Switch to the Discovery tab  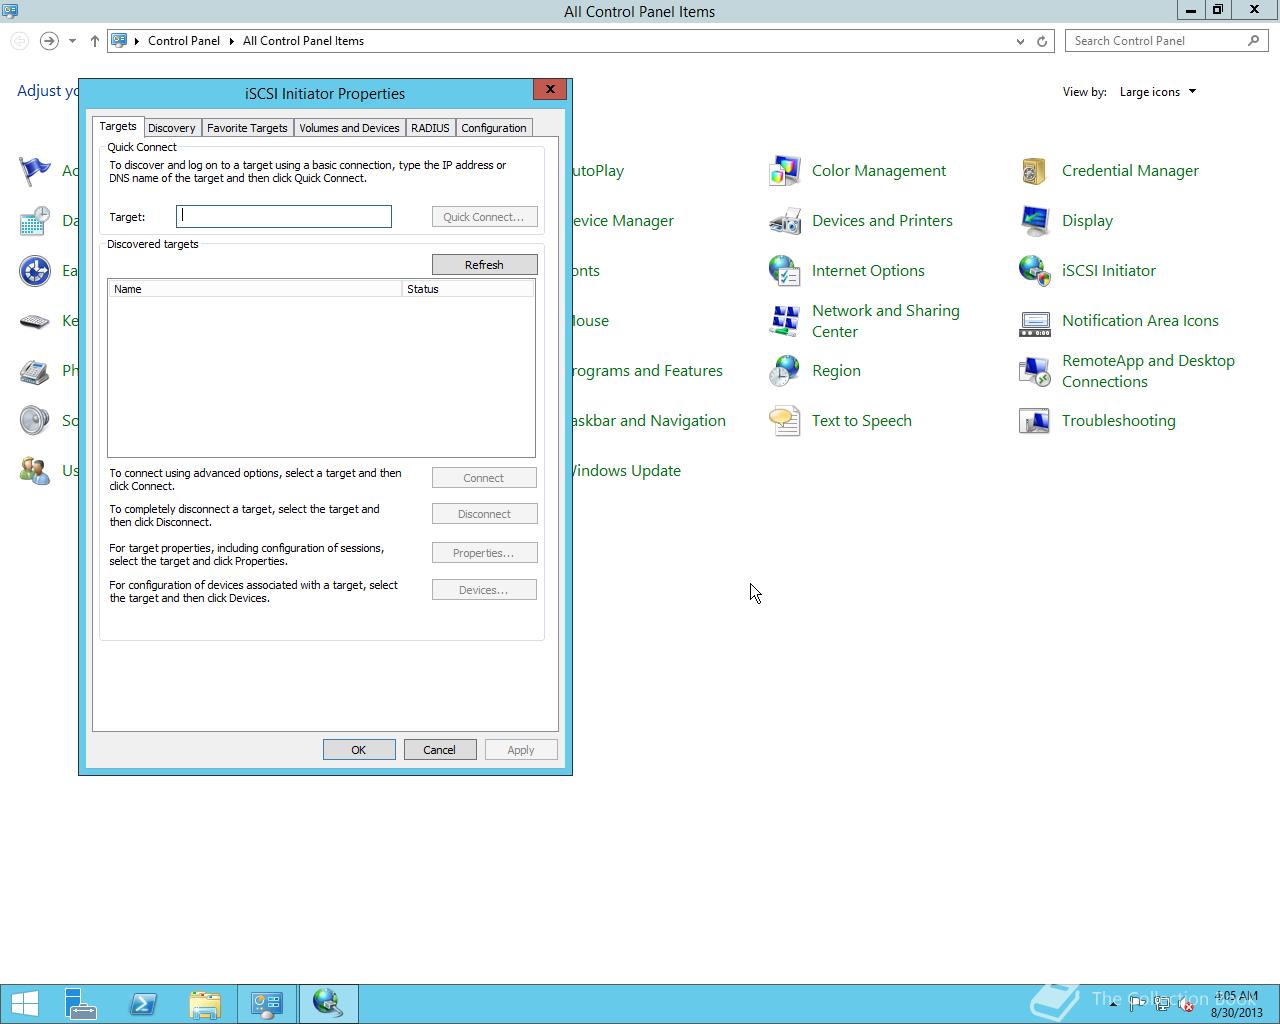[172, 128]
